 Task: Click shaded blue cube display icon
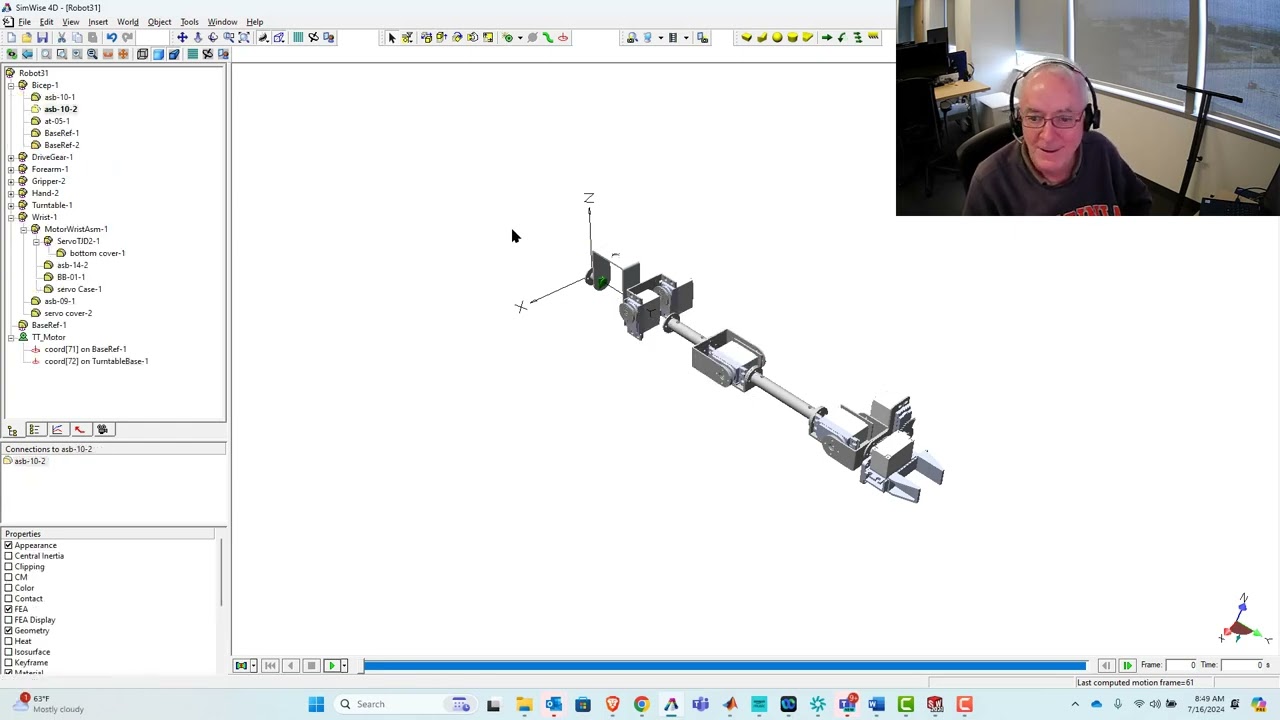point(158,54)
